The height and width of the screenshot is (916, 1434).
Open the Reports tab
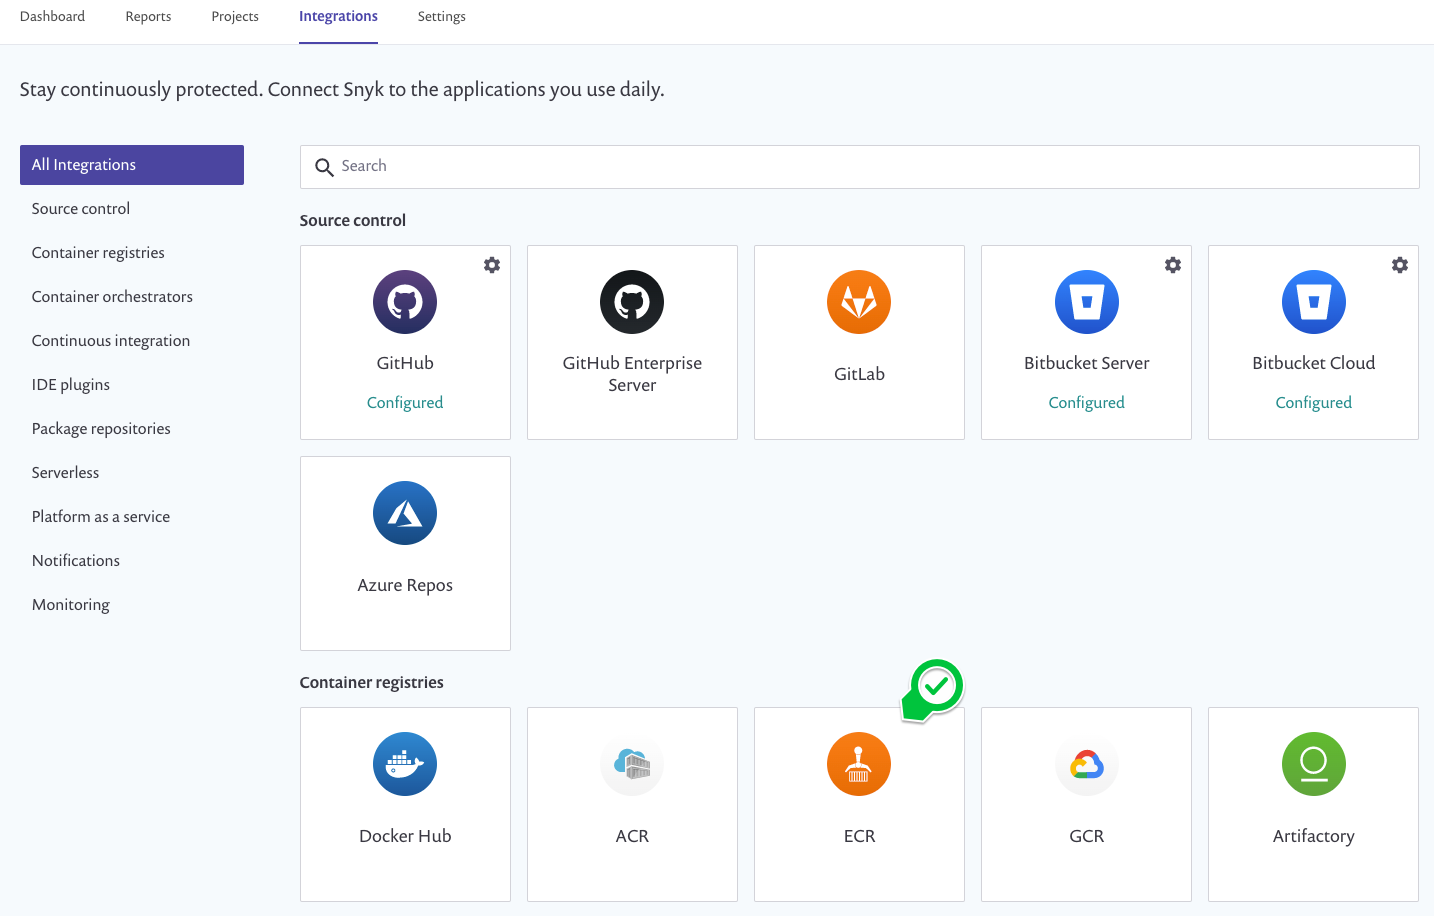coord(148,17)
